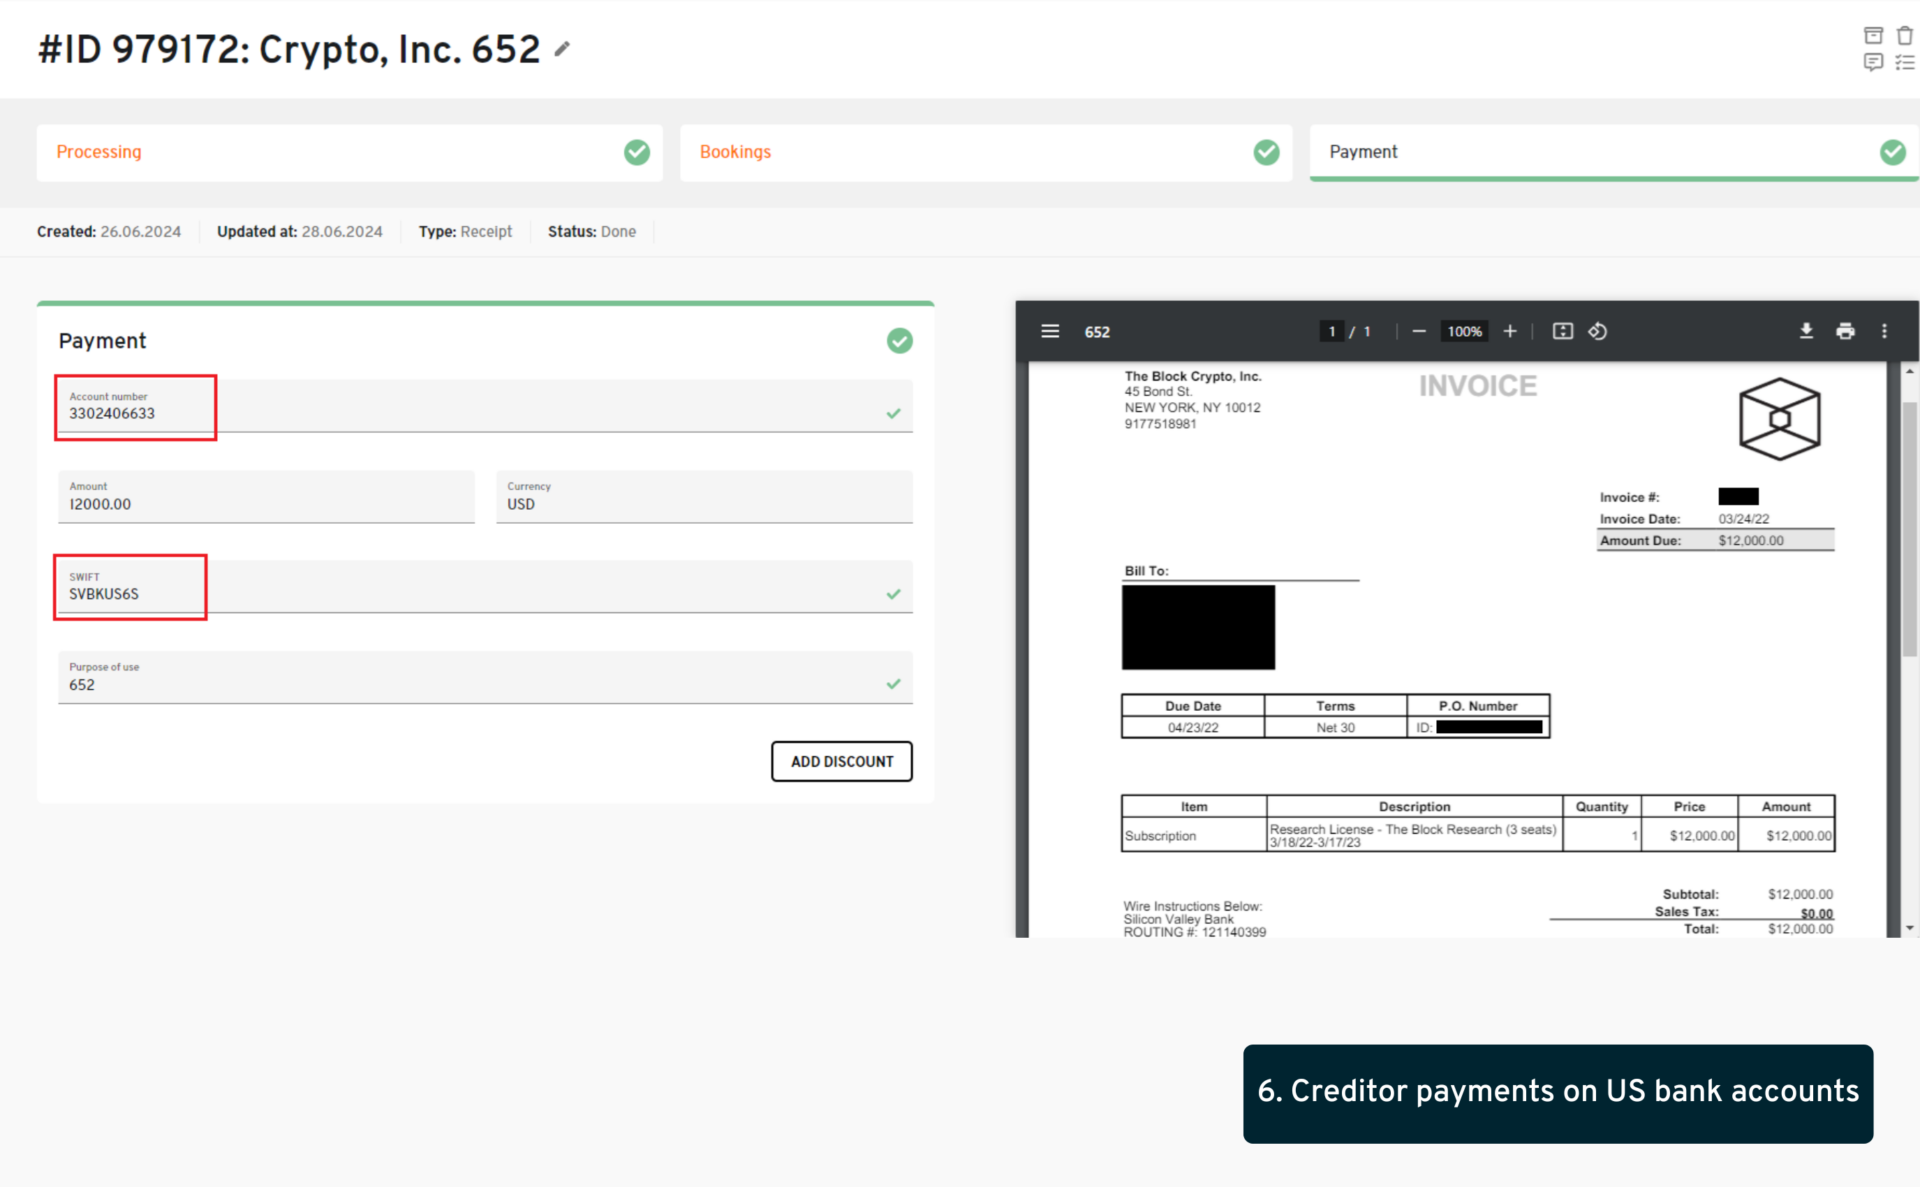Image resolution: width=1920 pixels, height=1187 pixels.
Task: Click into the Purpose of use field
Action: pos(485,677)
